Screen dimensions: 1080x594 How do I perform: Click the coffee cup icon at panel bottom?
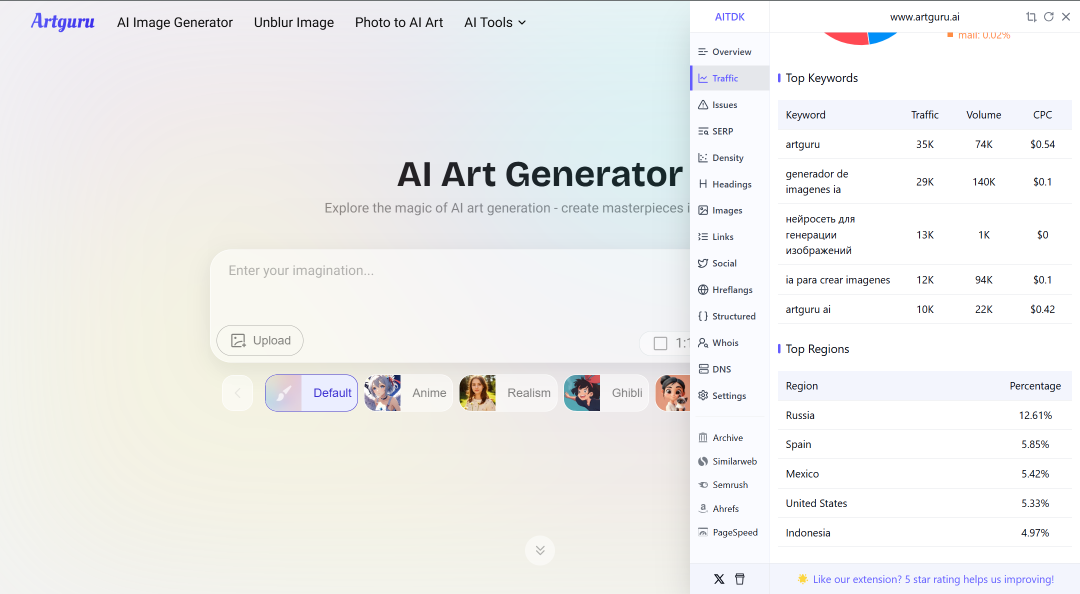(740, 579)
